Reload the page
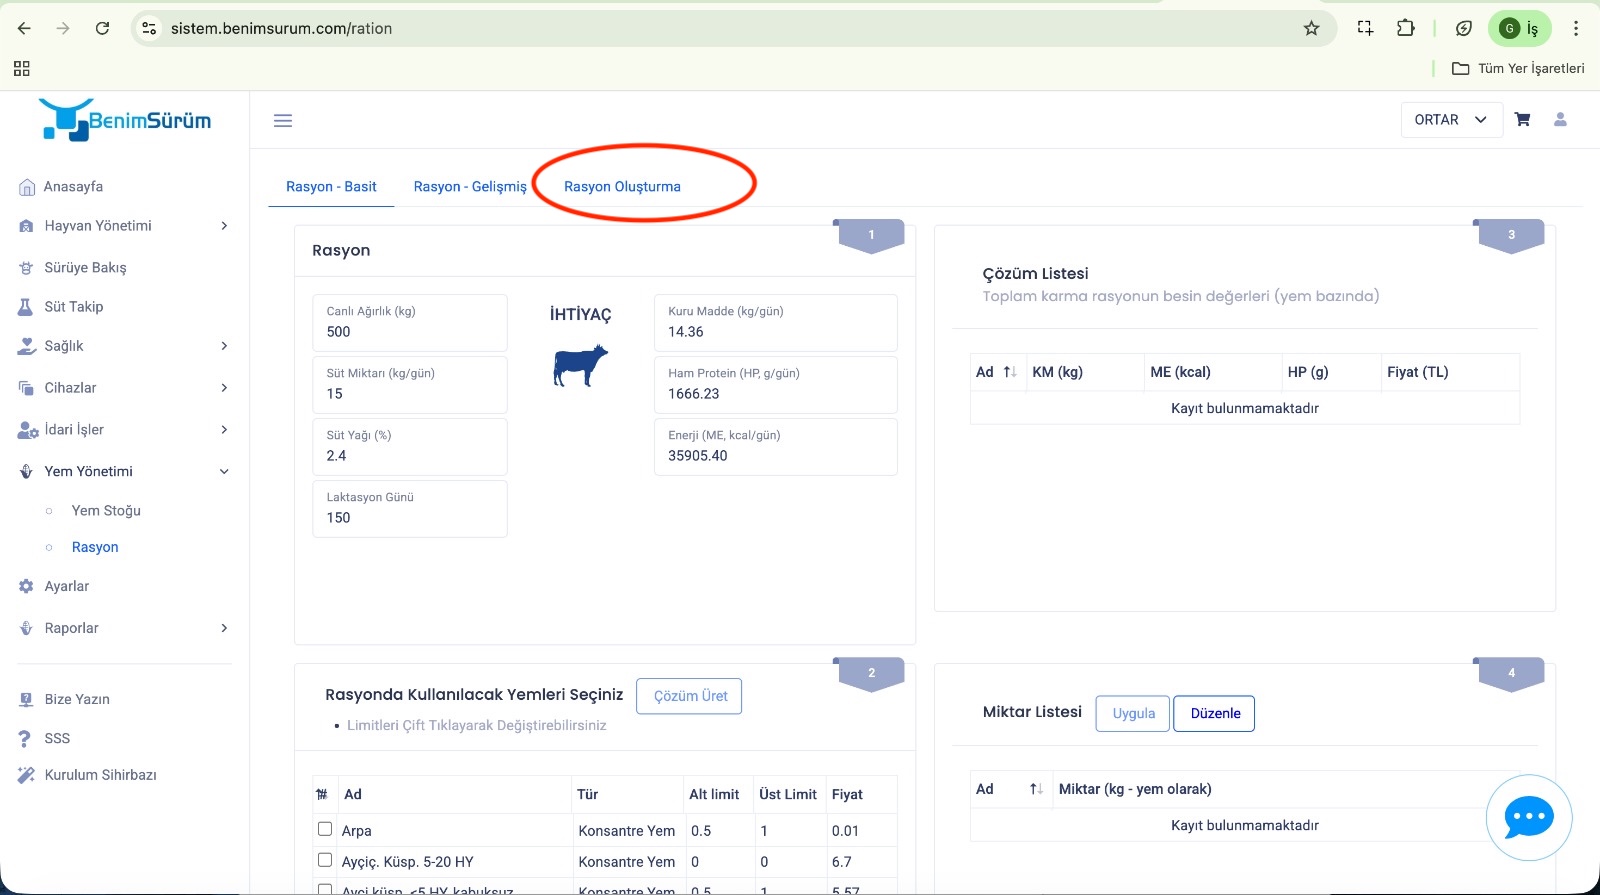The image size is (1600, 895). 102,28
